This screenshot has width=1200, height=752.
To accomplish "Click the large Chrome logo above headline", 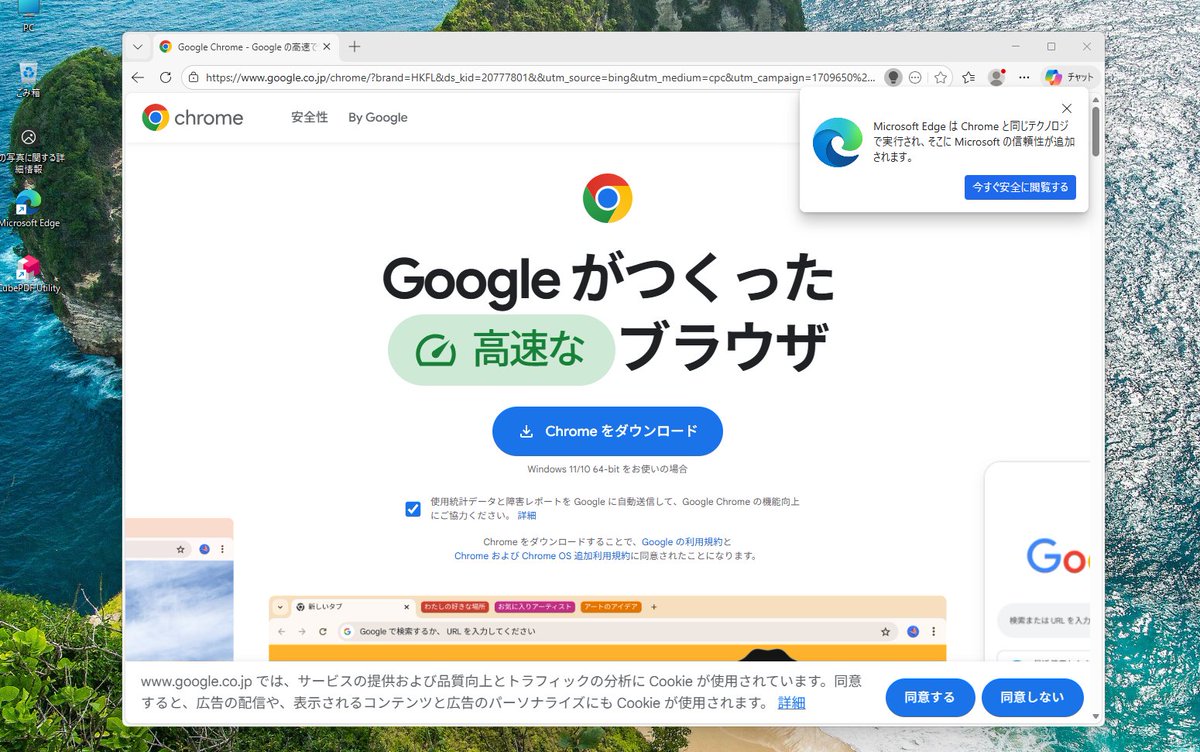I will [x=607, y=198].
